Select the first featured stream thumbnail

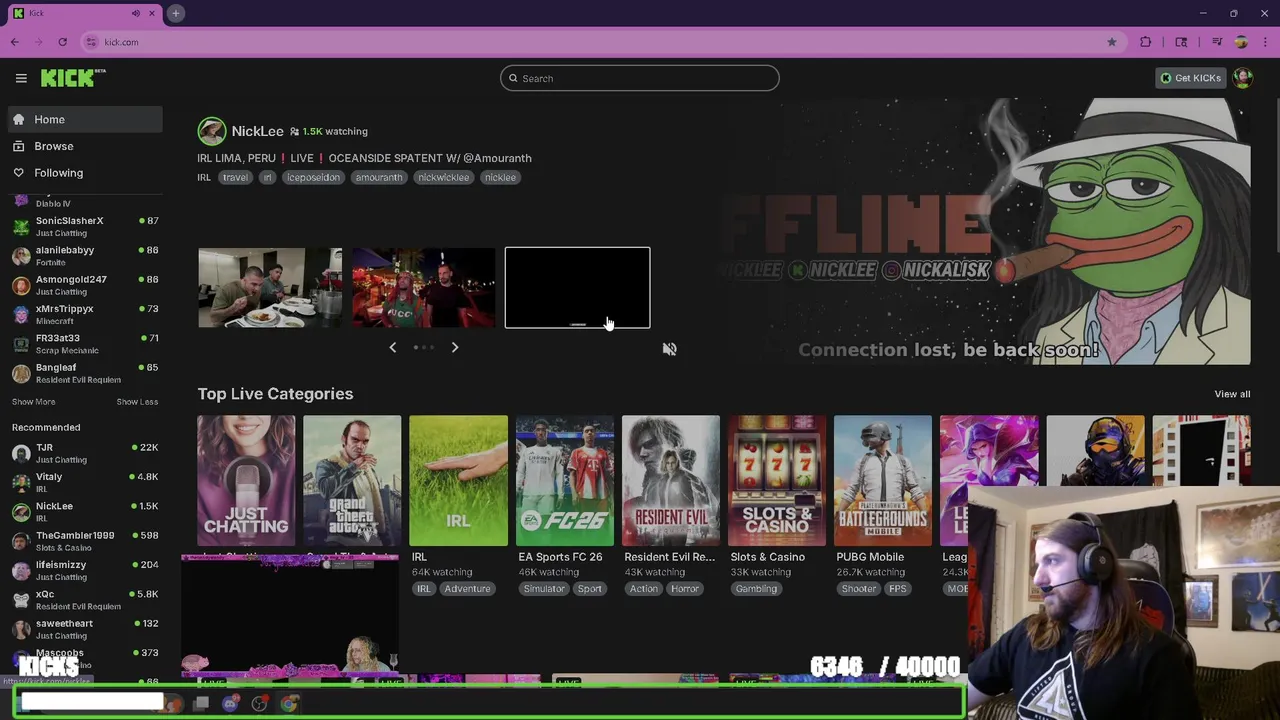point(270,288)
